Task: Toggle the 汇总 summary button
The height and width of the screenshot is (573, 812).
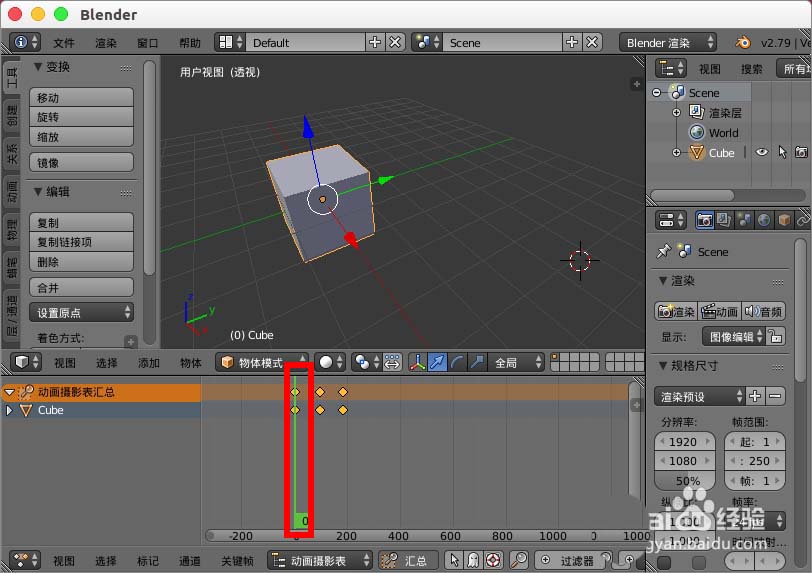Action: (409, 560)
